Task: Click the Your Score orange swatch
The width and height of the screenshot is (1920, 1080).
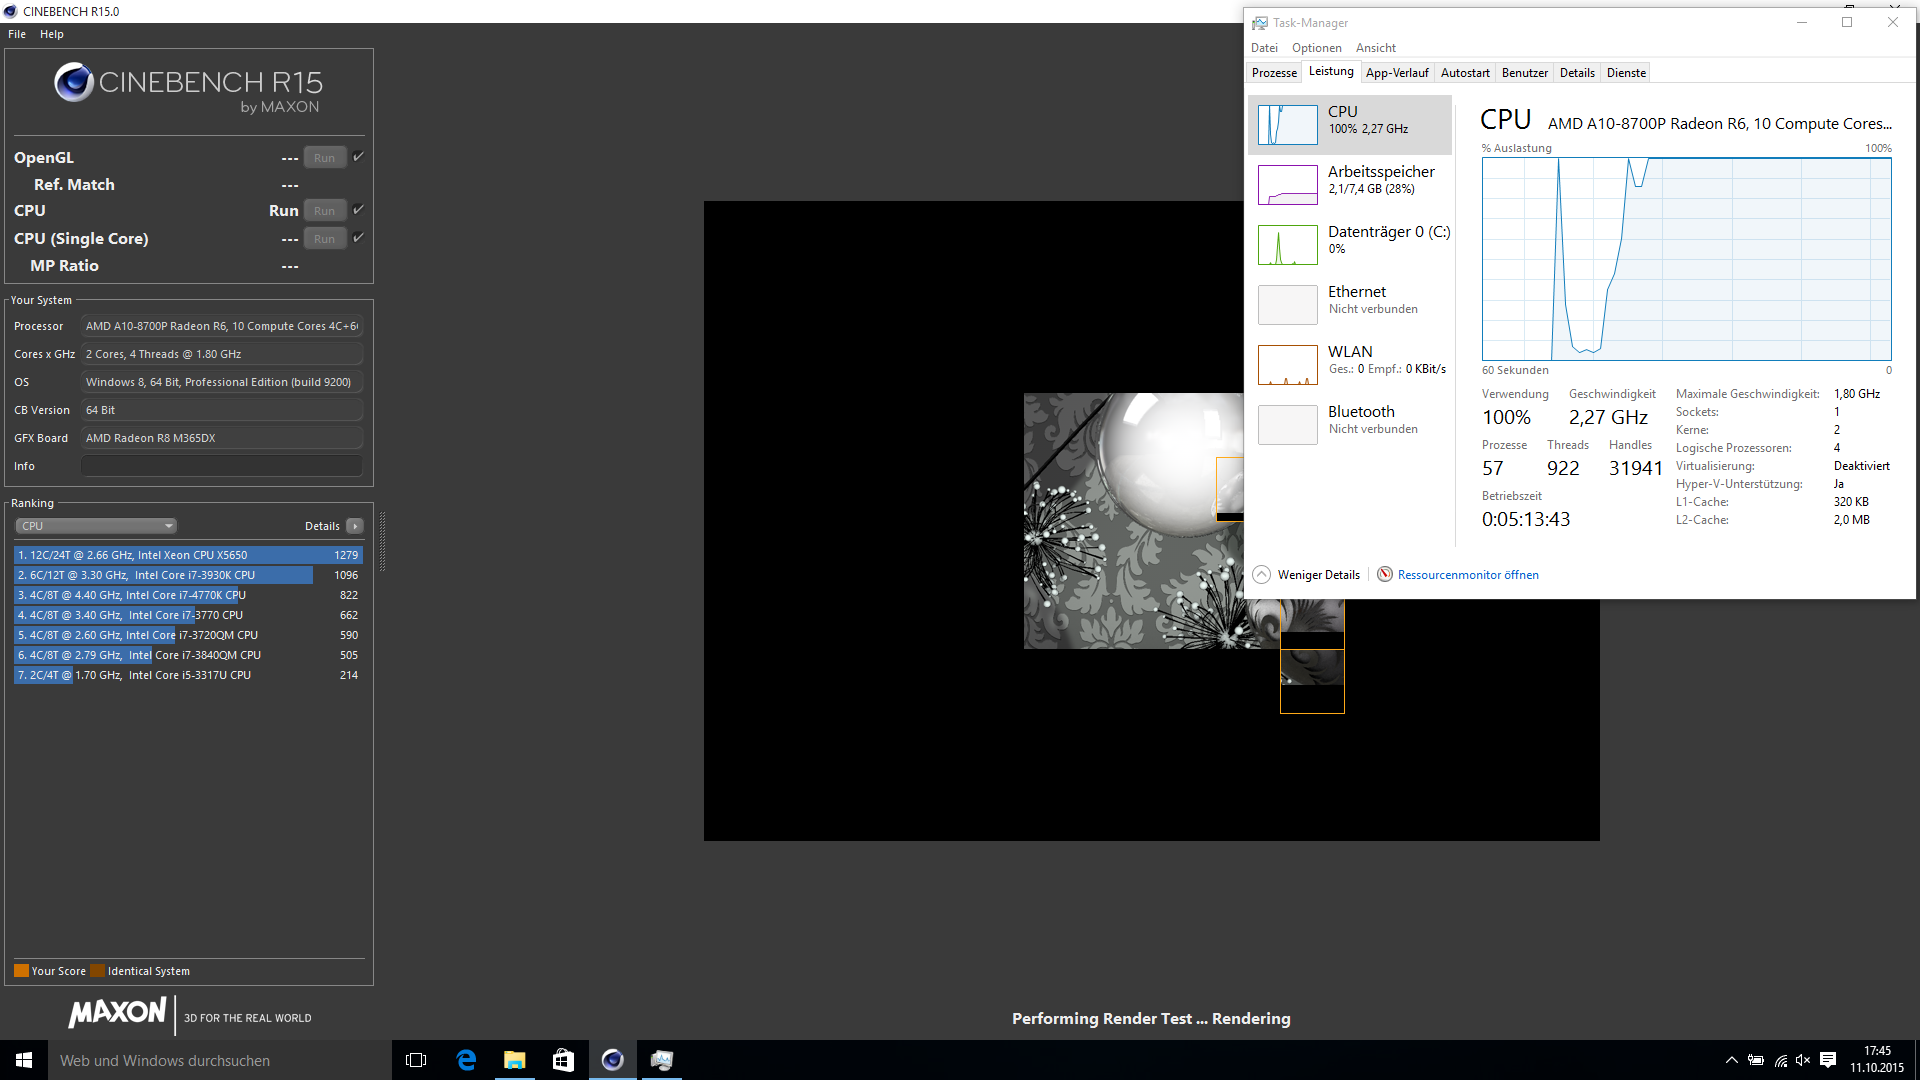Action: pyautogui.click(x=21, y=971)
